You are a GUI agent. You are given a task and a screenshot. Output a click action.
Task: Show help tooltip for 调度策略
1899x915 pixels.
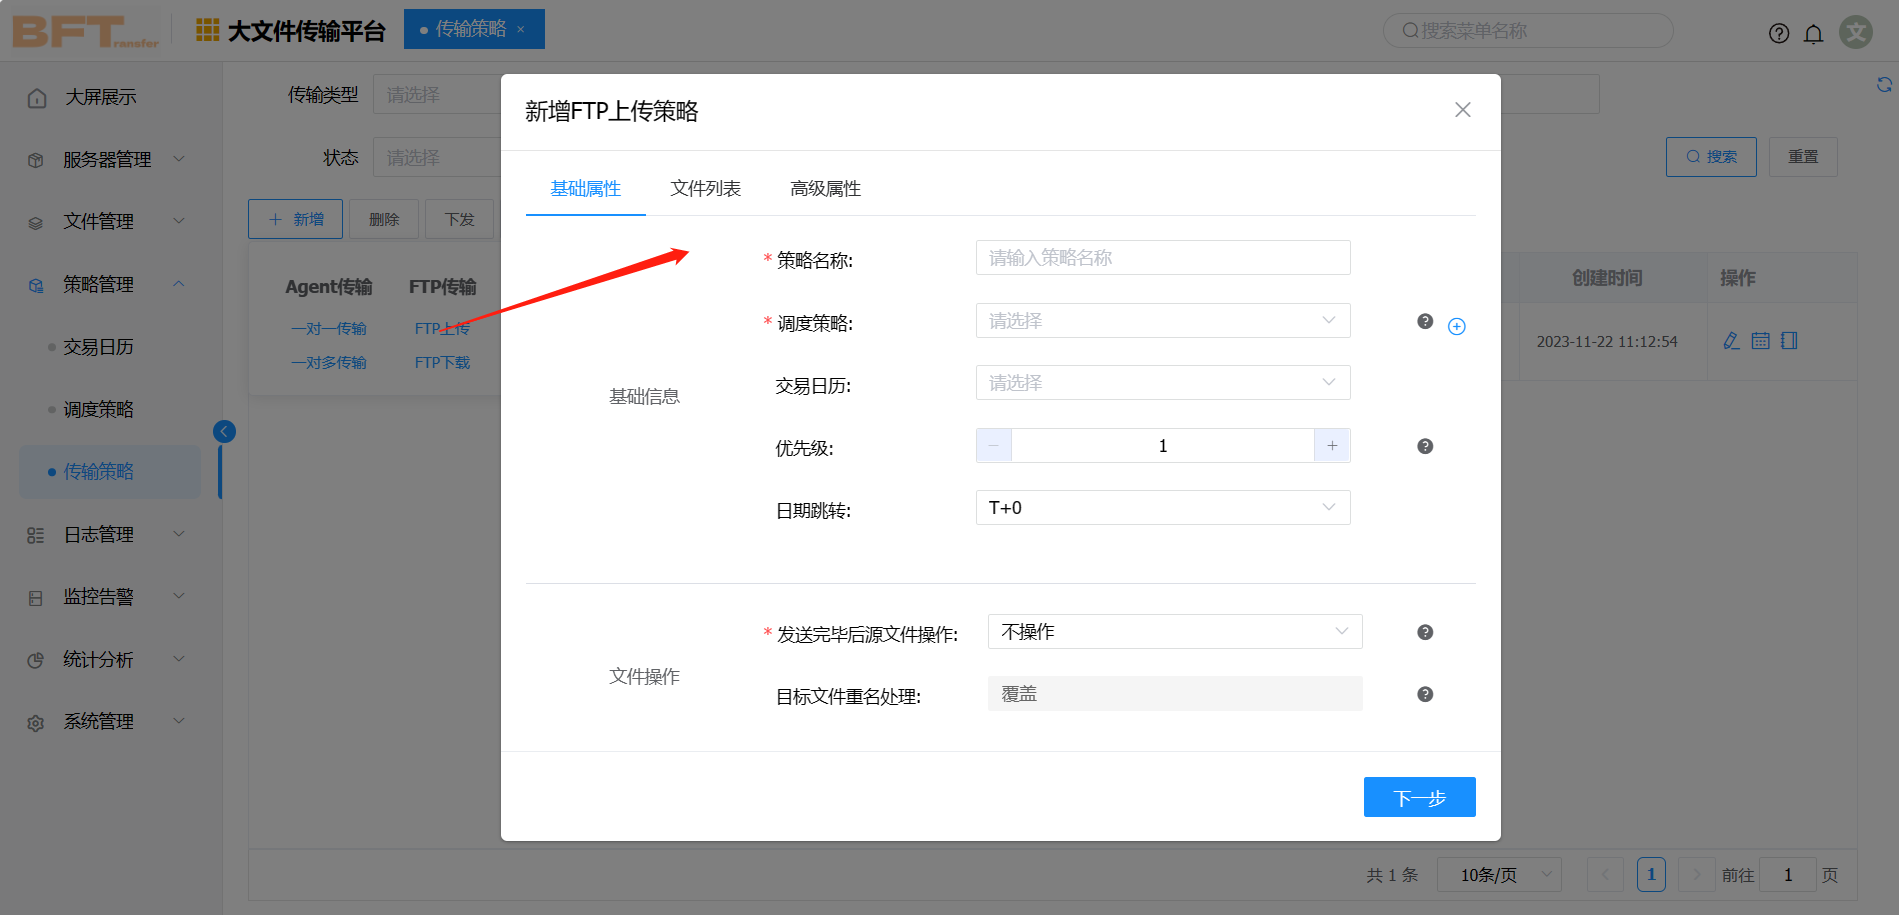1425,321
